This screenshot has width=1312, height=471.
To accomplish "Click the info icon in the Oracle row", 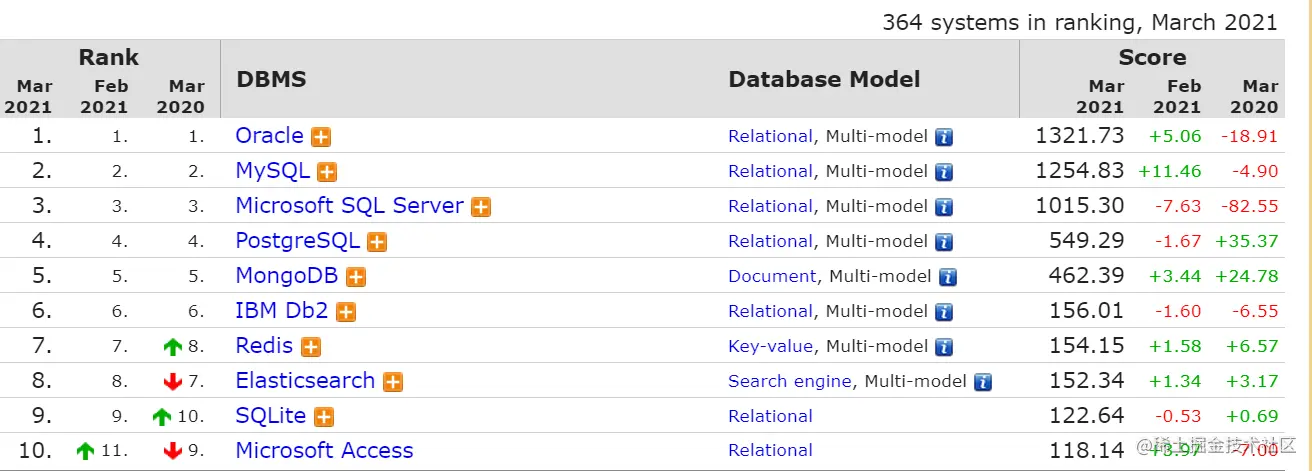I will 944,137.
